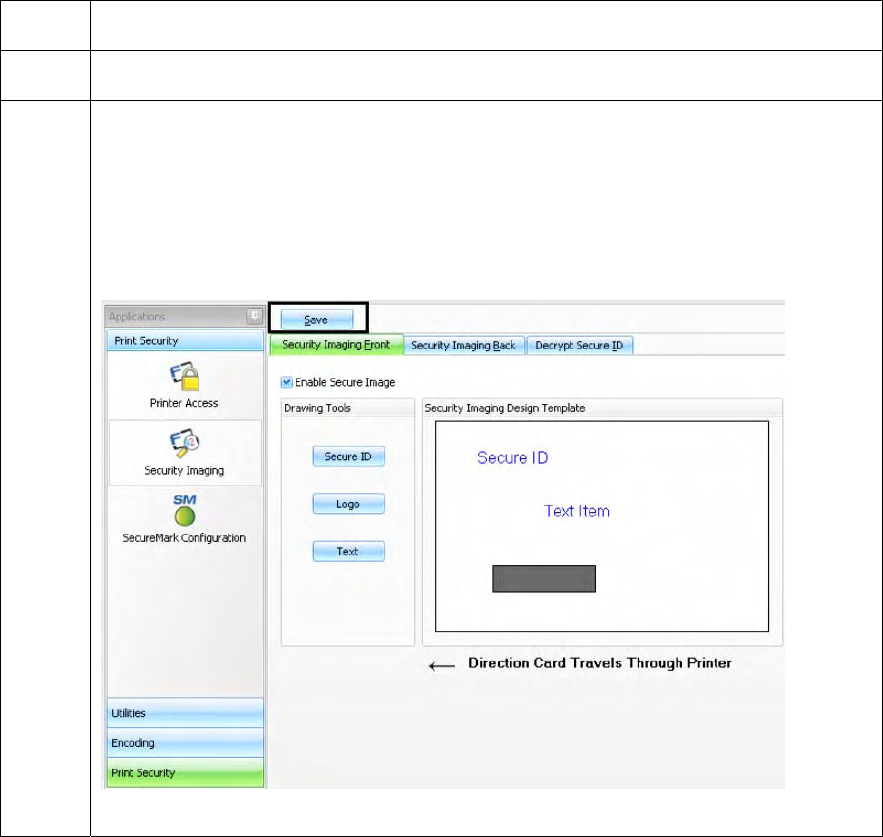Image resolution: width=883 pixels, height=837 pixels.
Task: Open SecureMark Configuration icon
Action: 185,510
